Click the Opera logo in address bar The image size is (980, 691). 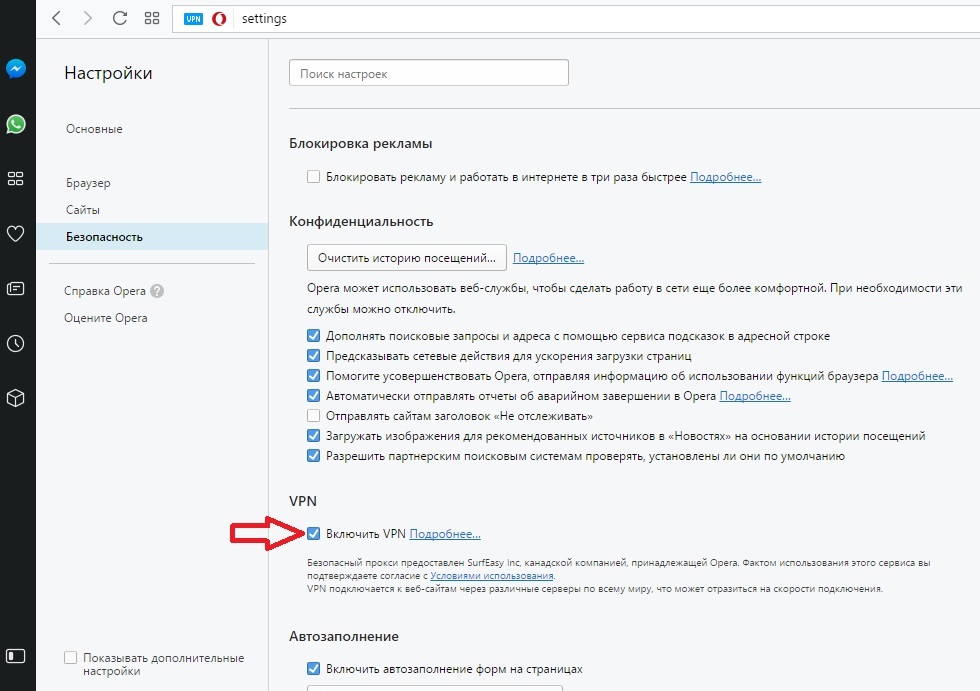(219, 19)
